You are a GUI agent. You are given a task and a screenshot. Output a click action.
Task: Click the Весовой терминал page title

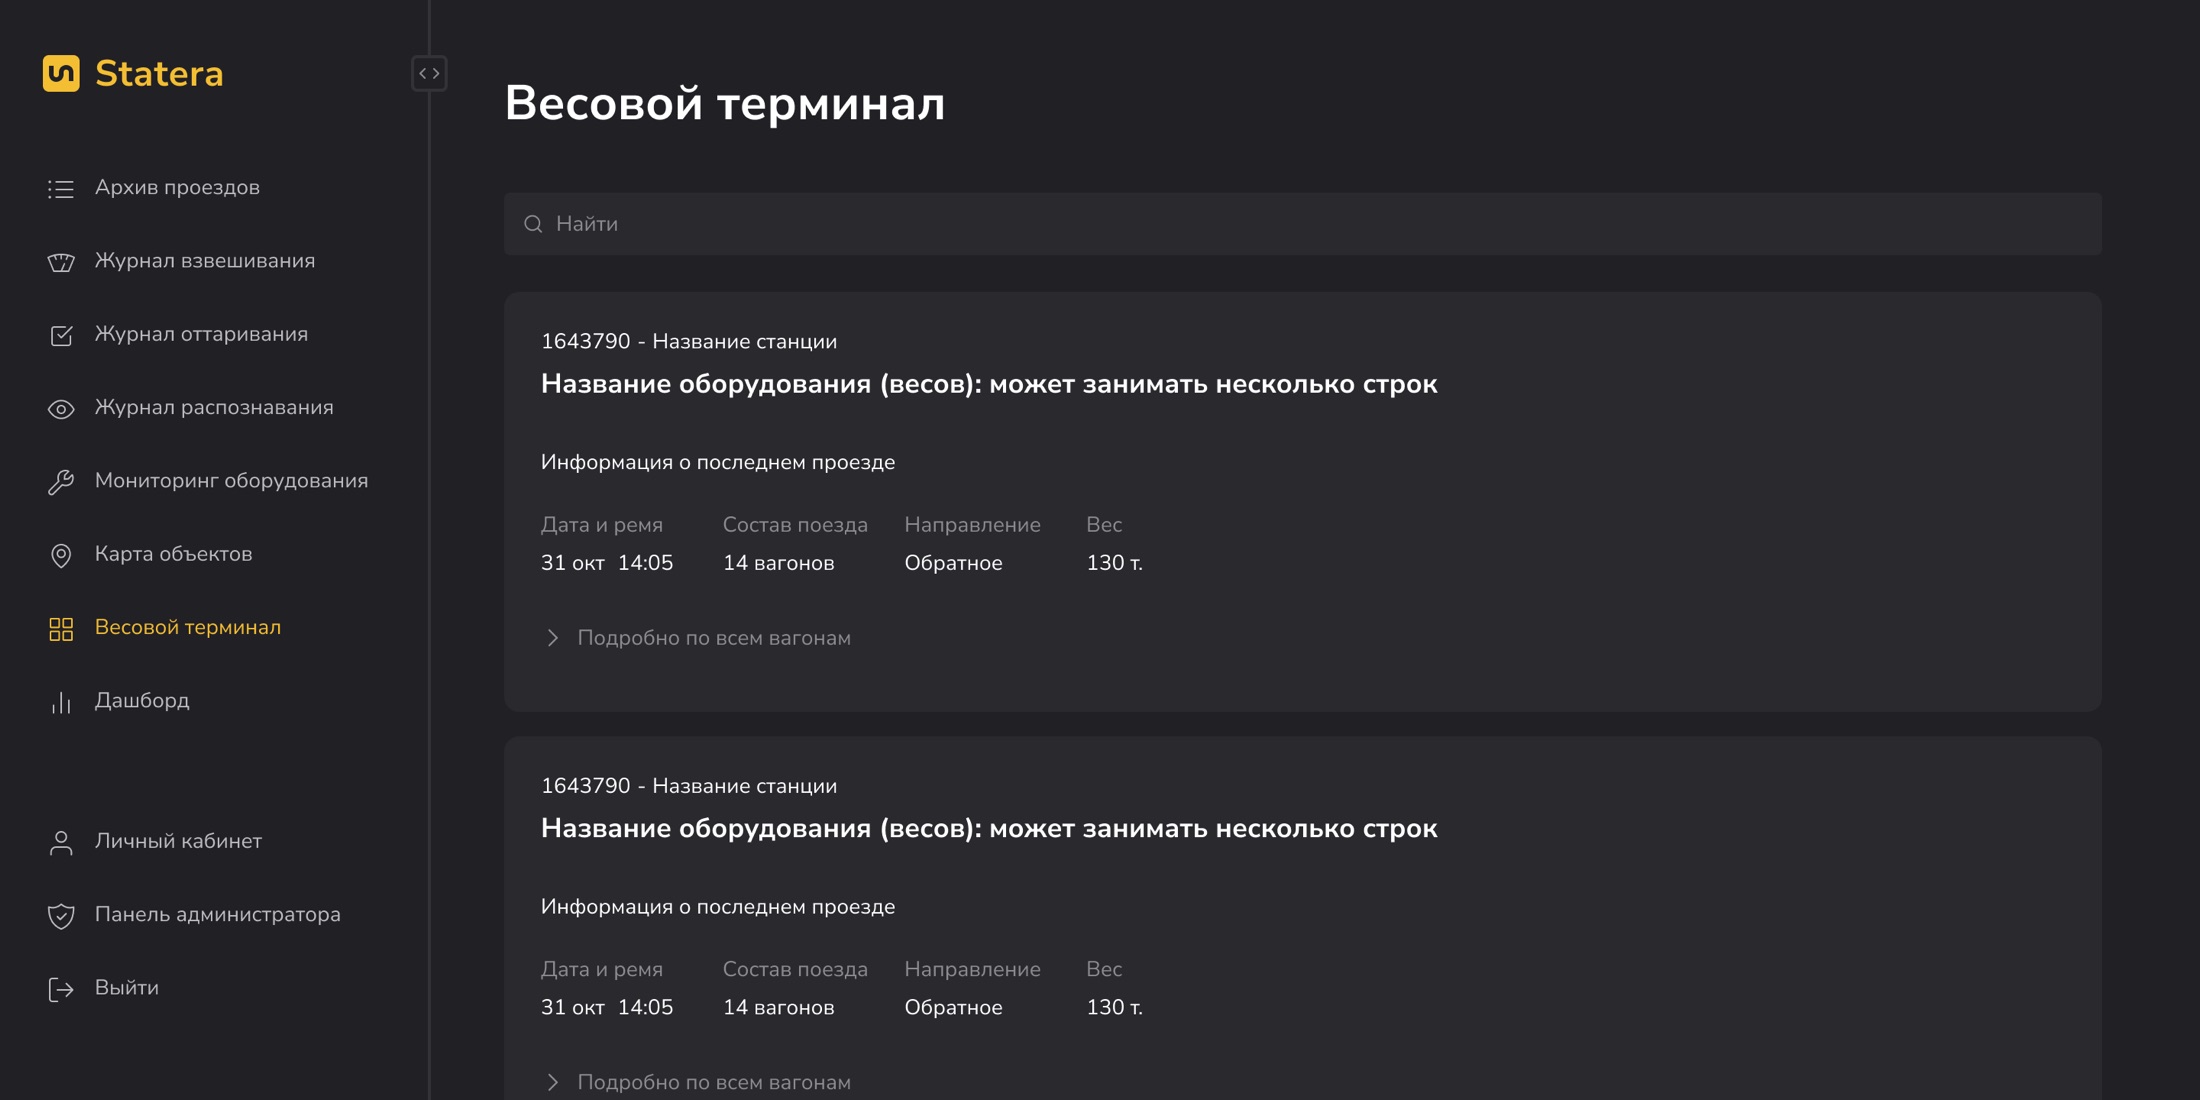724,103
